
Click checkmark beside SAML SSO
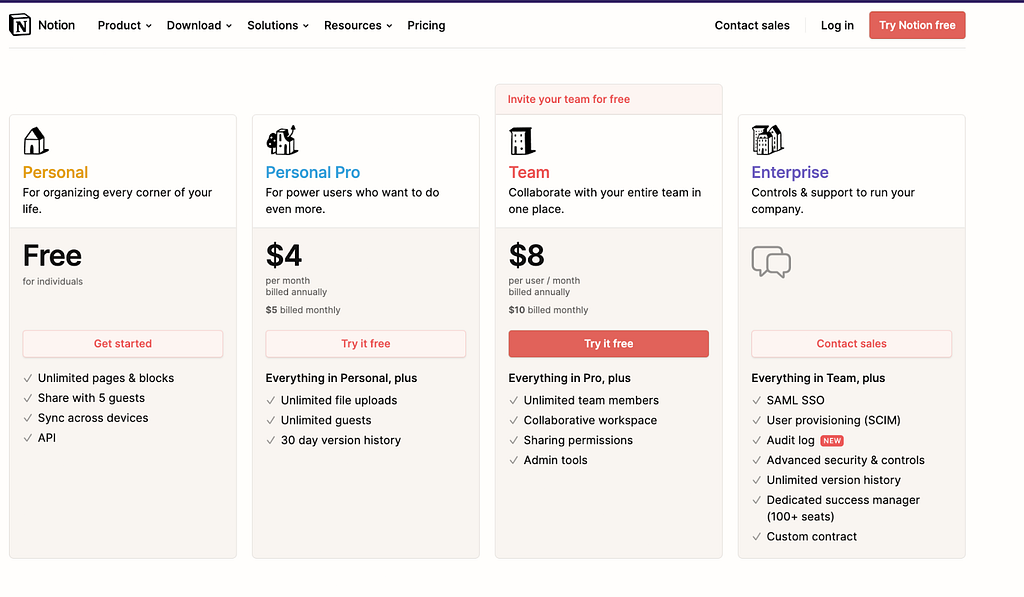tap(756, 400)
